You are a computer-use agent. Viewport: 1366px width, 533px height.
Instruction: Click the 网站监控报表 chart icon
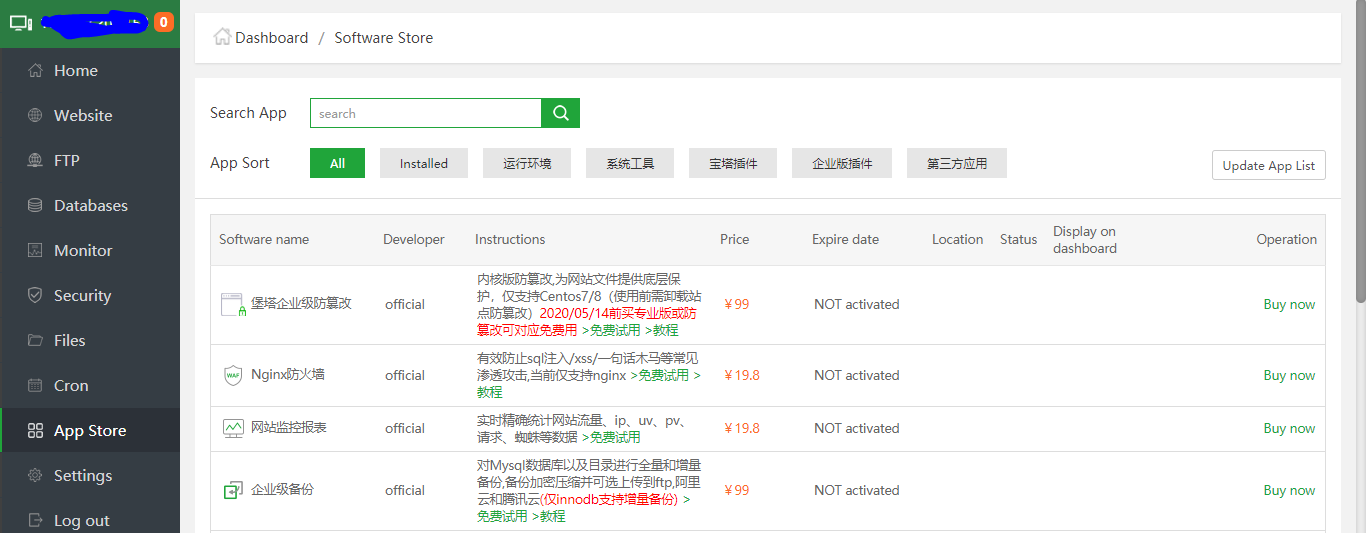click(233, 428)
